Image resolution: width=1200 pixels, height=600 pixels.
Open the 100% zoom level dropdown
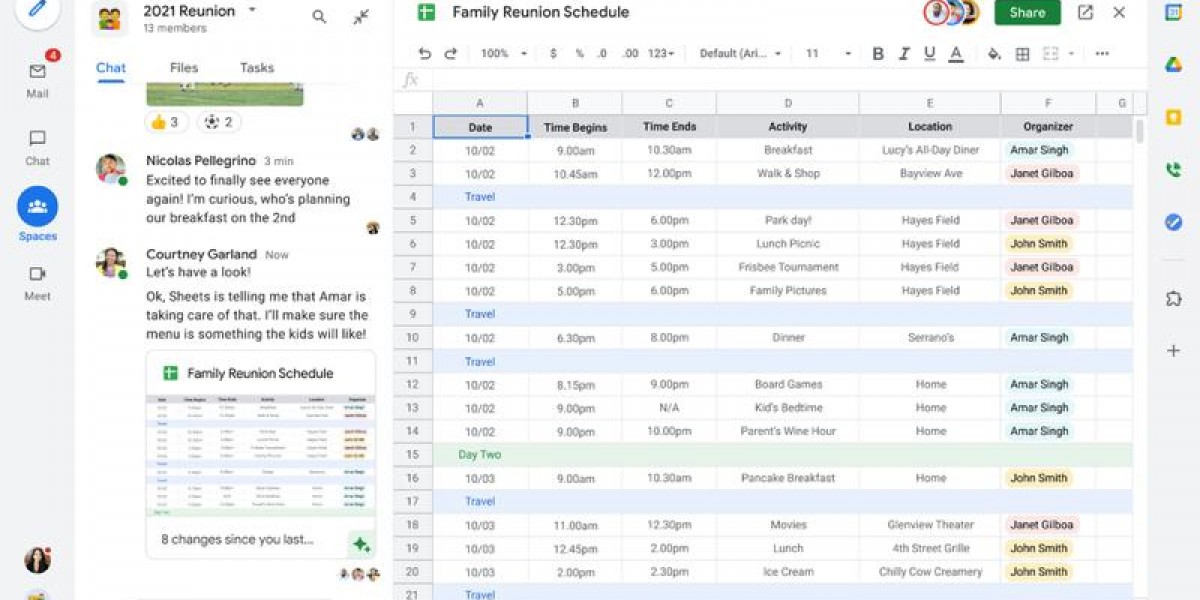pos(504,54)
